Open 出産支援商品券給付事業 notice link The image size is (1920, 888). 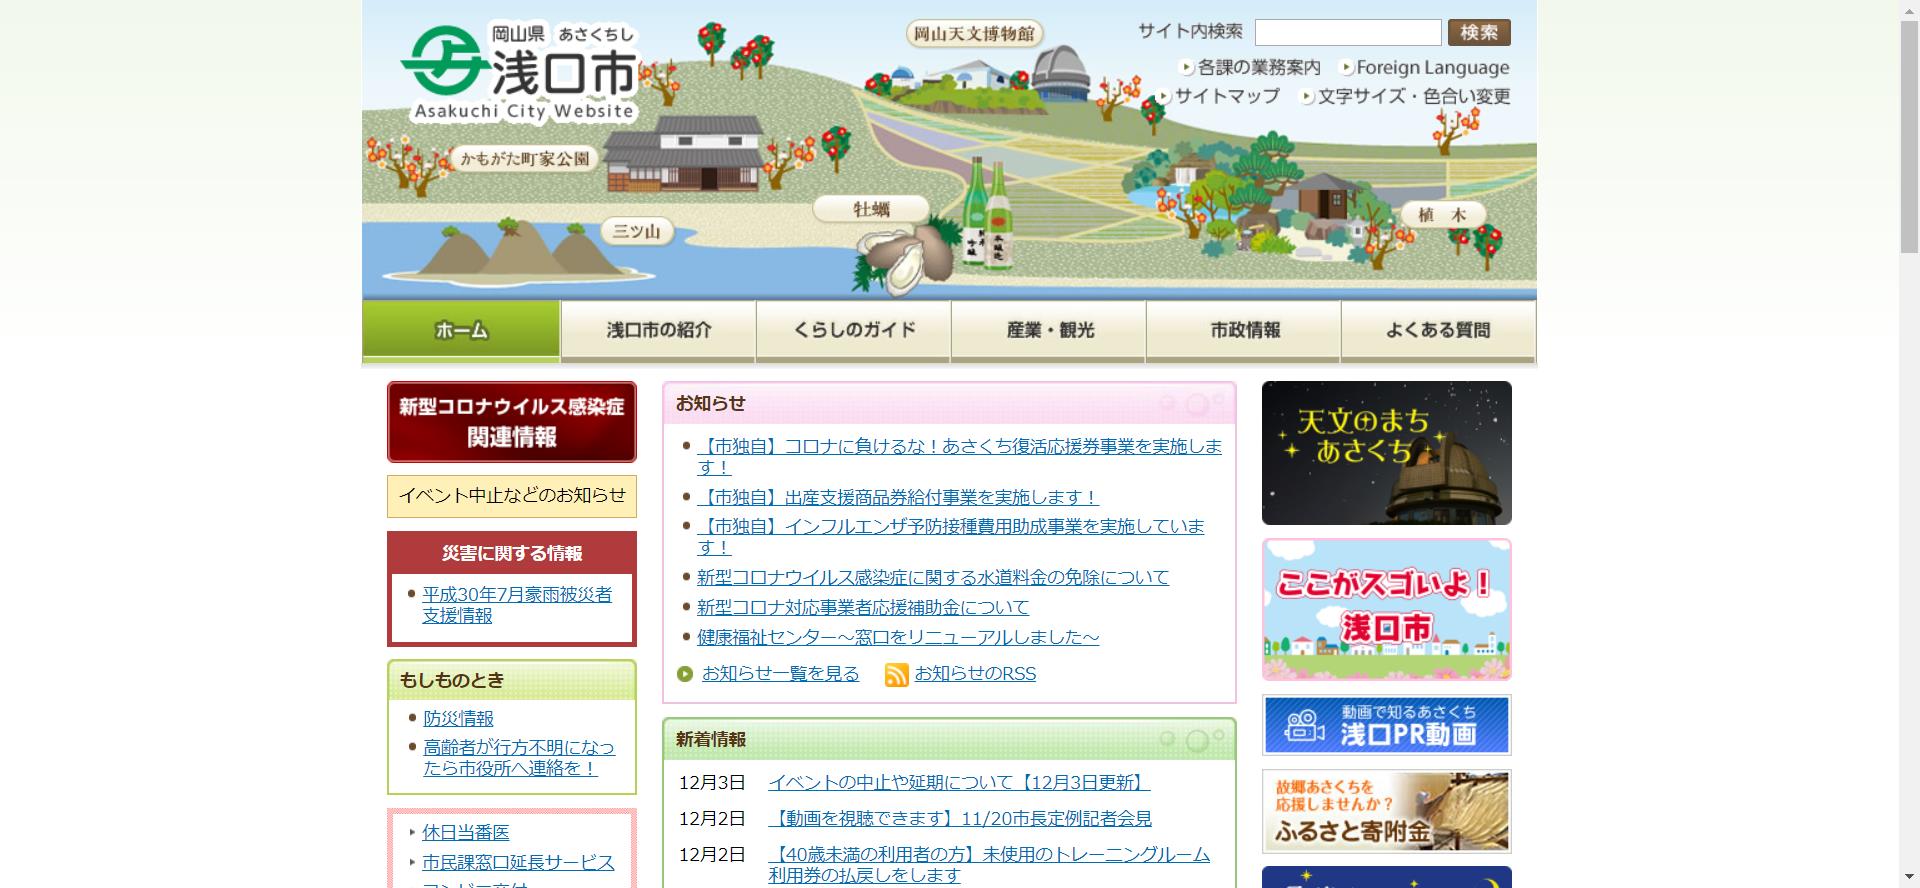point(897,497)
